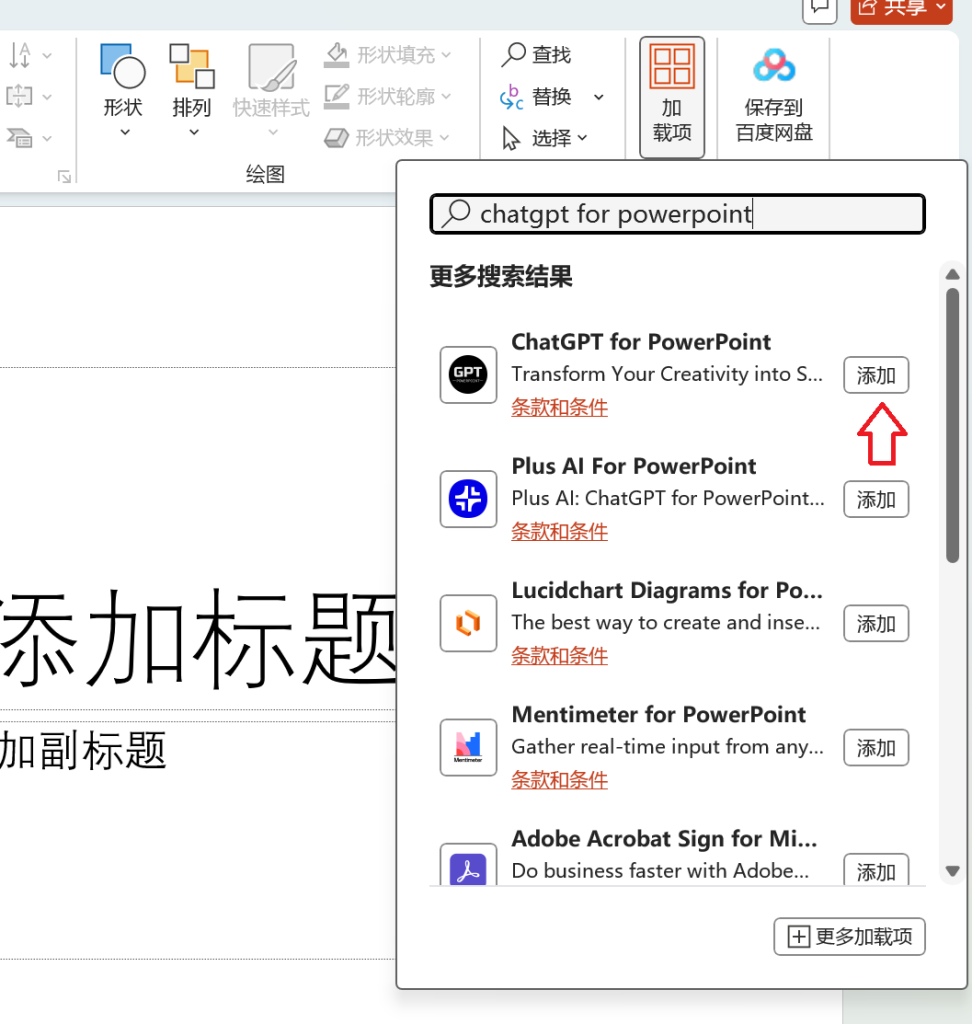Click the ChatGPT for PowerPoint app icon
Image resolution: width=972 pixels, height=1024 pixels.
pyautogui.click(x=468, y=375)
